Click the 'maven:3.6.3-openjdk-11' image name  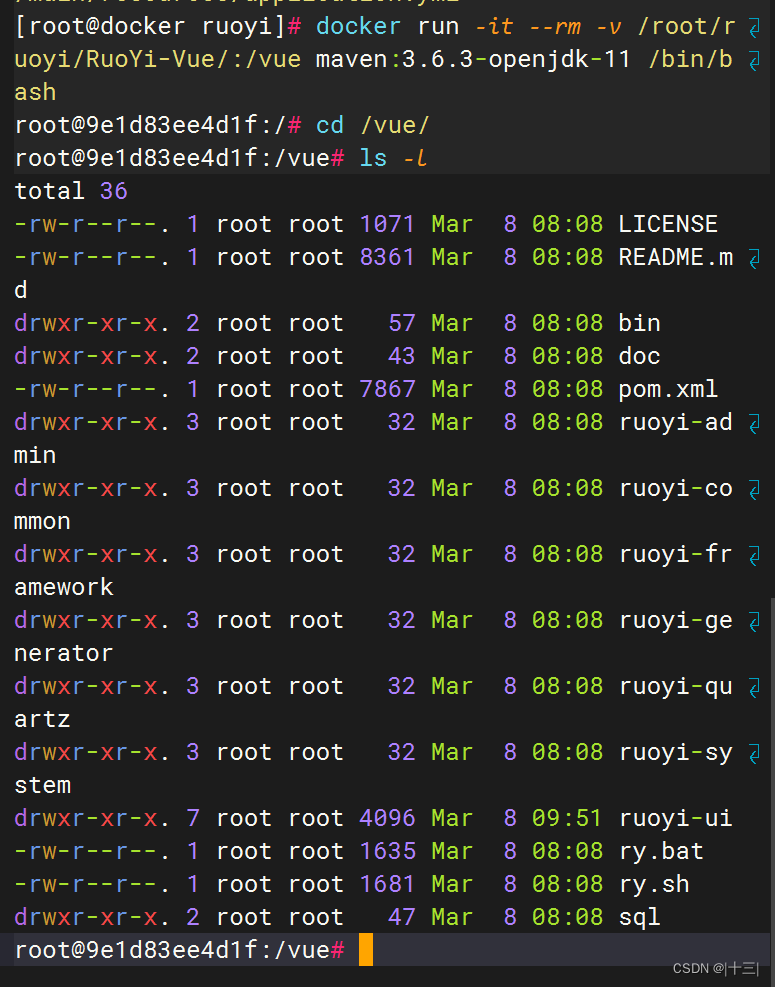pyautogui.click(x=473, y=59)
